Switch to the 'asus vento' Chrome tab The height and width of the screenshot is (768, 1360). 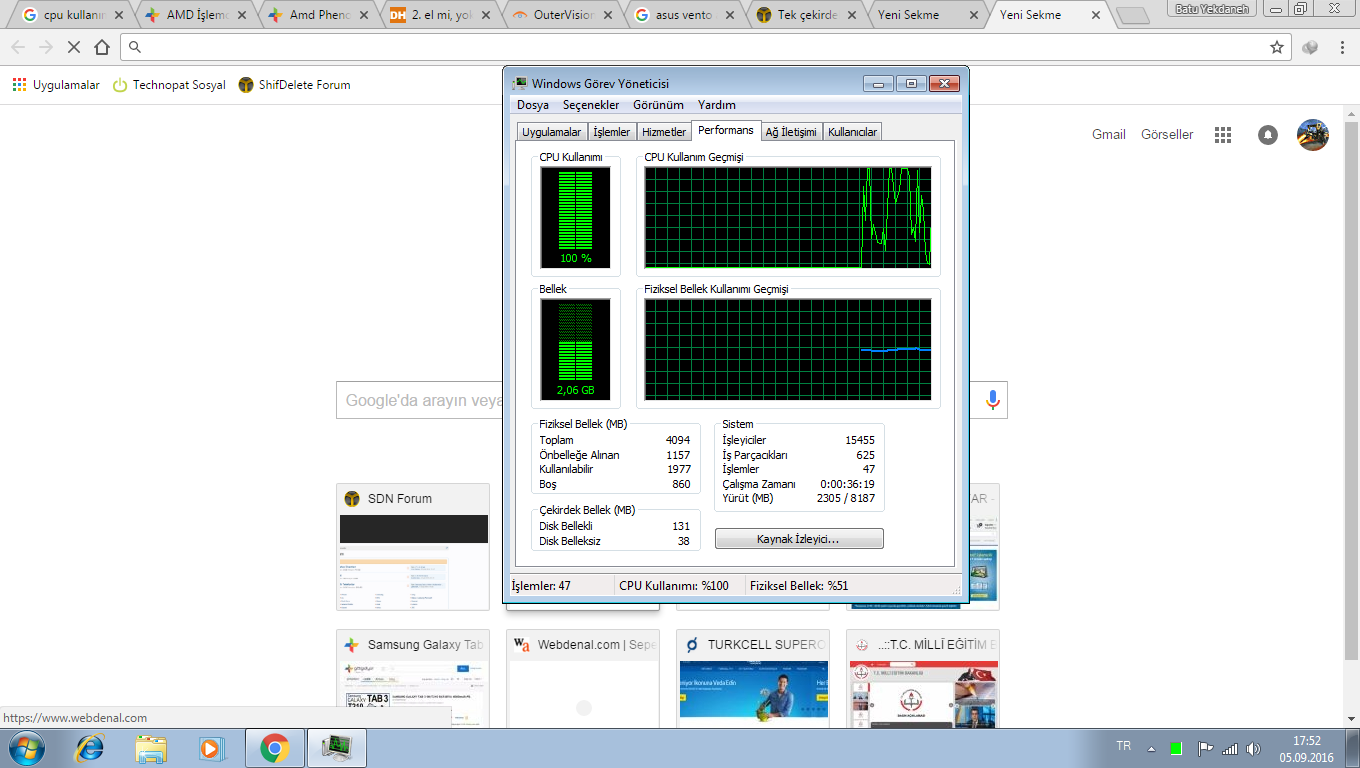click(685, 15)
